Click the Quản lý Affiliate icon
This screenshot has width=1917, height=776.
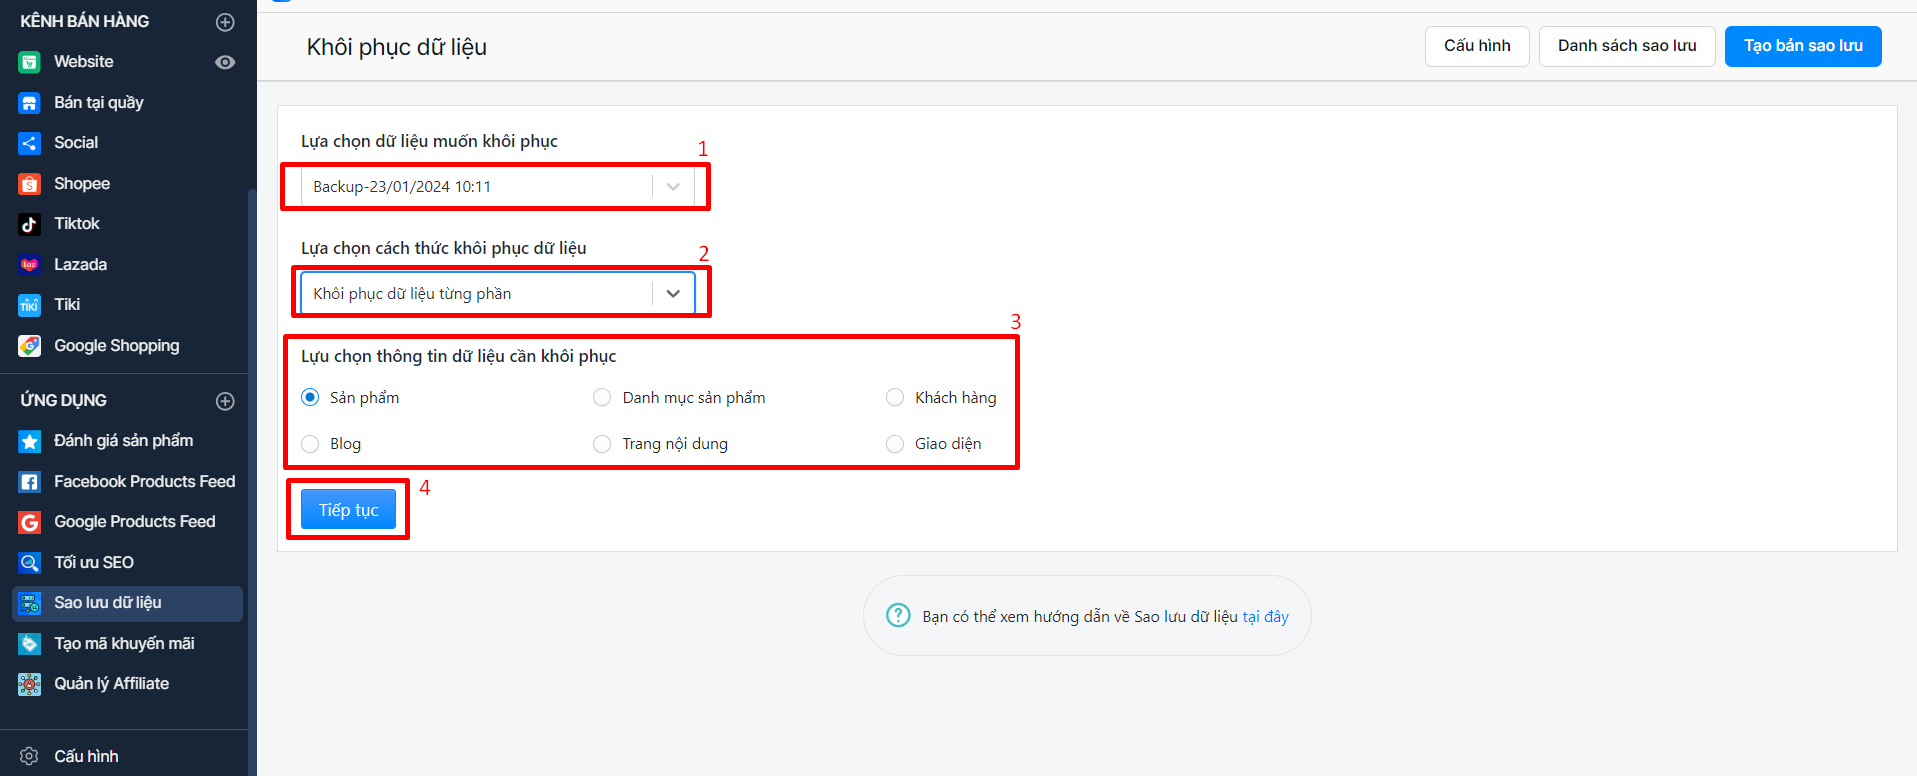click(30, 684)
